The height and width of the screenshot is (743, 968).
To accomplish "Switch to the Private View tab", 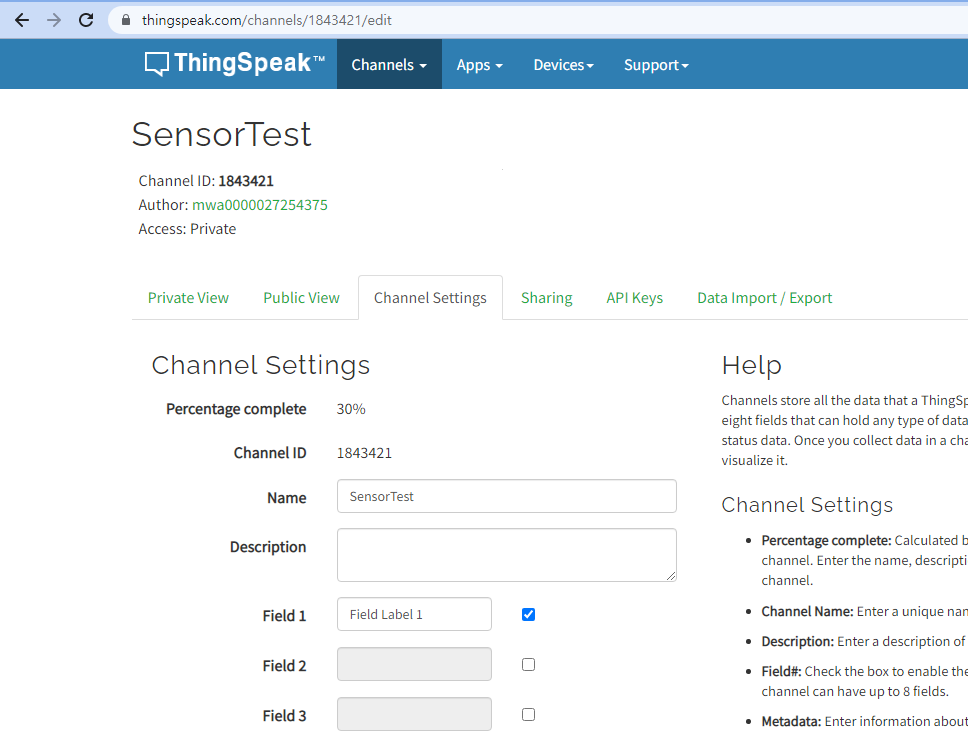I will pos(188,298).
